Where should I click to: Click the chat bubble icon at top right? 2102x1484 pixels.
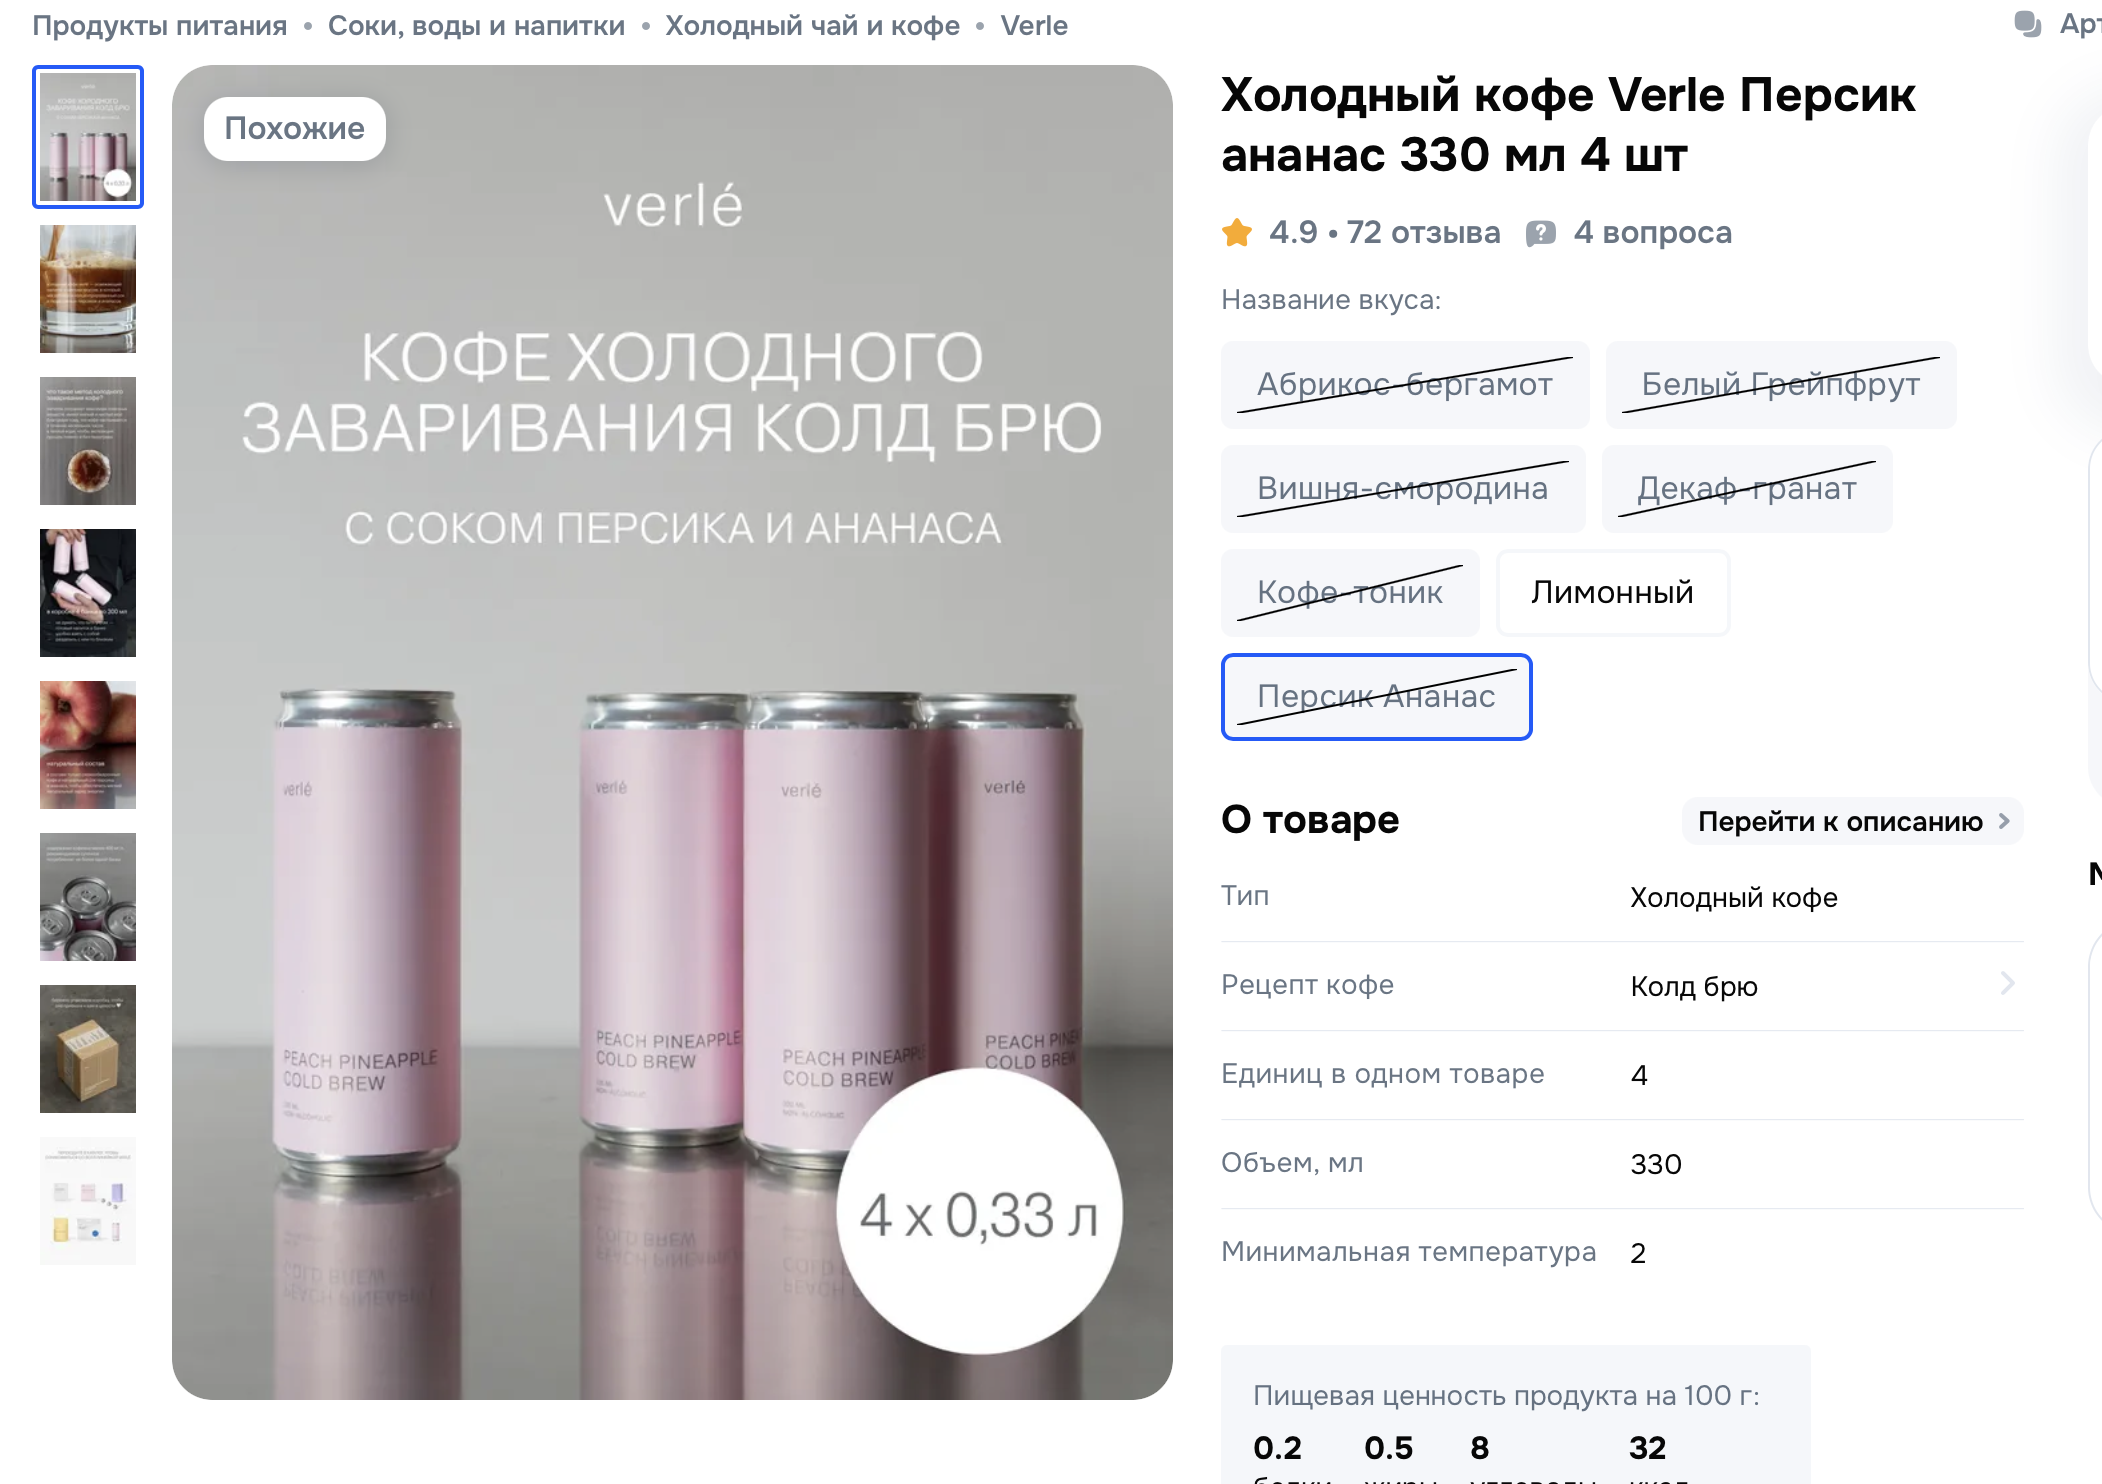2028,23
